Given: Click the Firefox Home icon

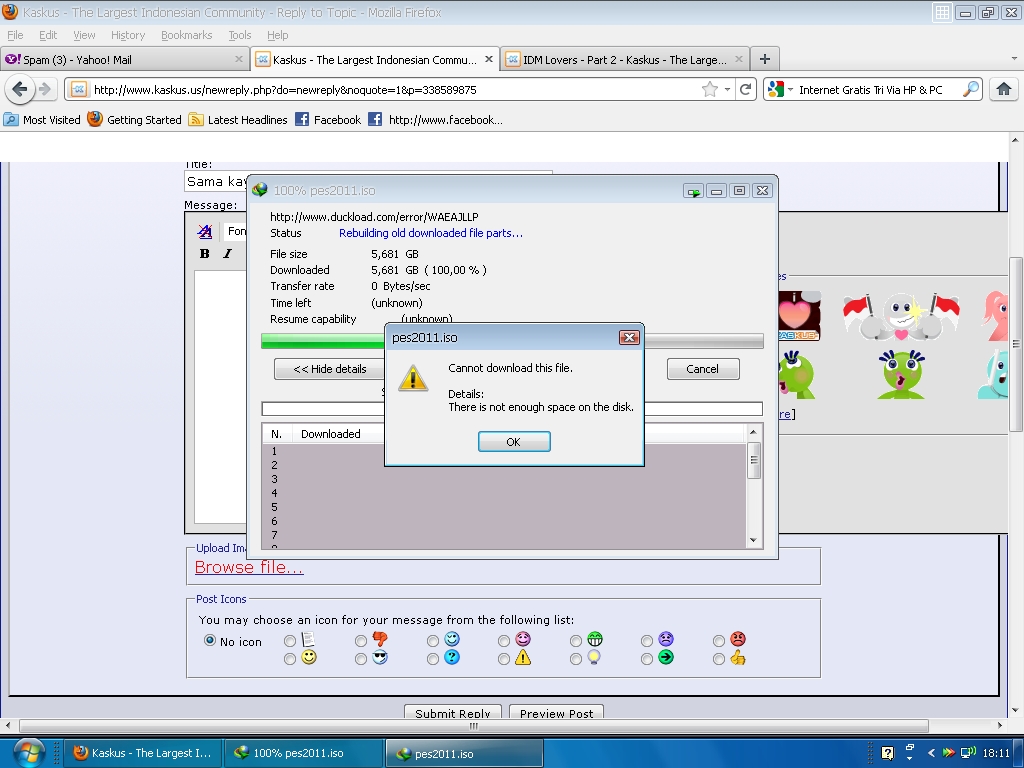Looking at the screenshot, I should (x=1004, y=89).
